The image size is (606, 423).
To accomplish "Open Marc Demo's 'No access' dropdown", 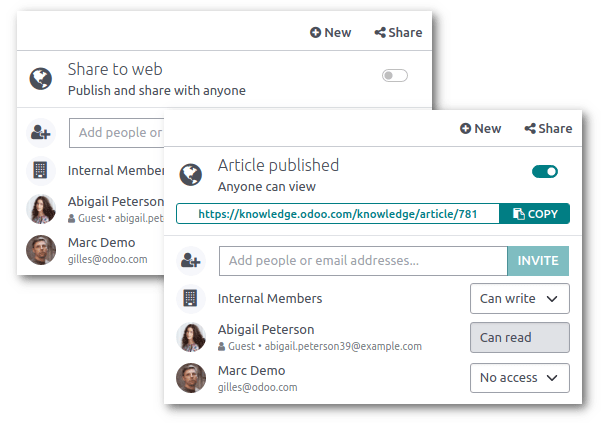I will [519, 377].
